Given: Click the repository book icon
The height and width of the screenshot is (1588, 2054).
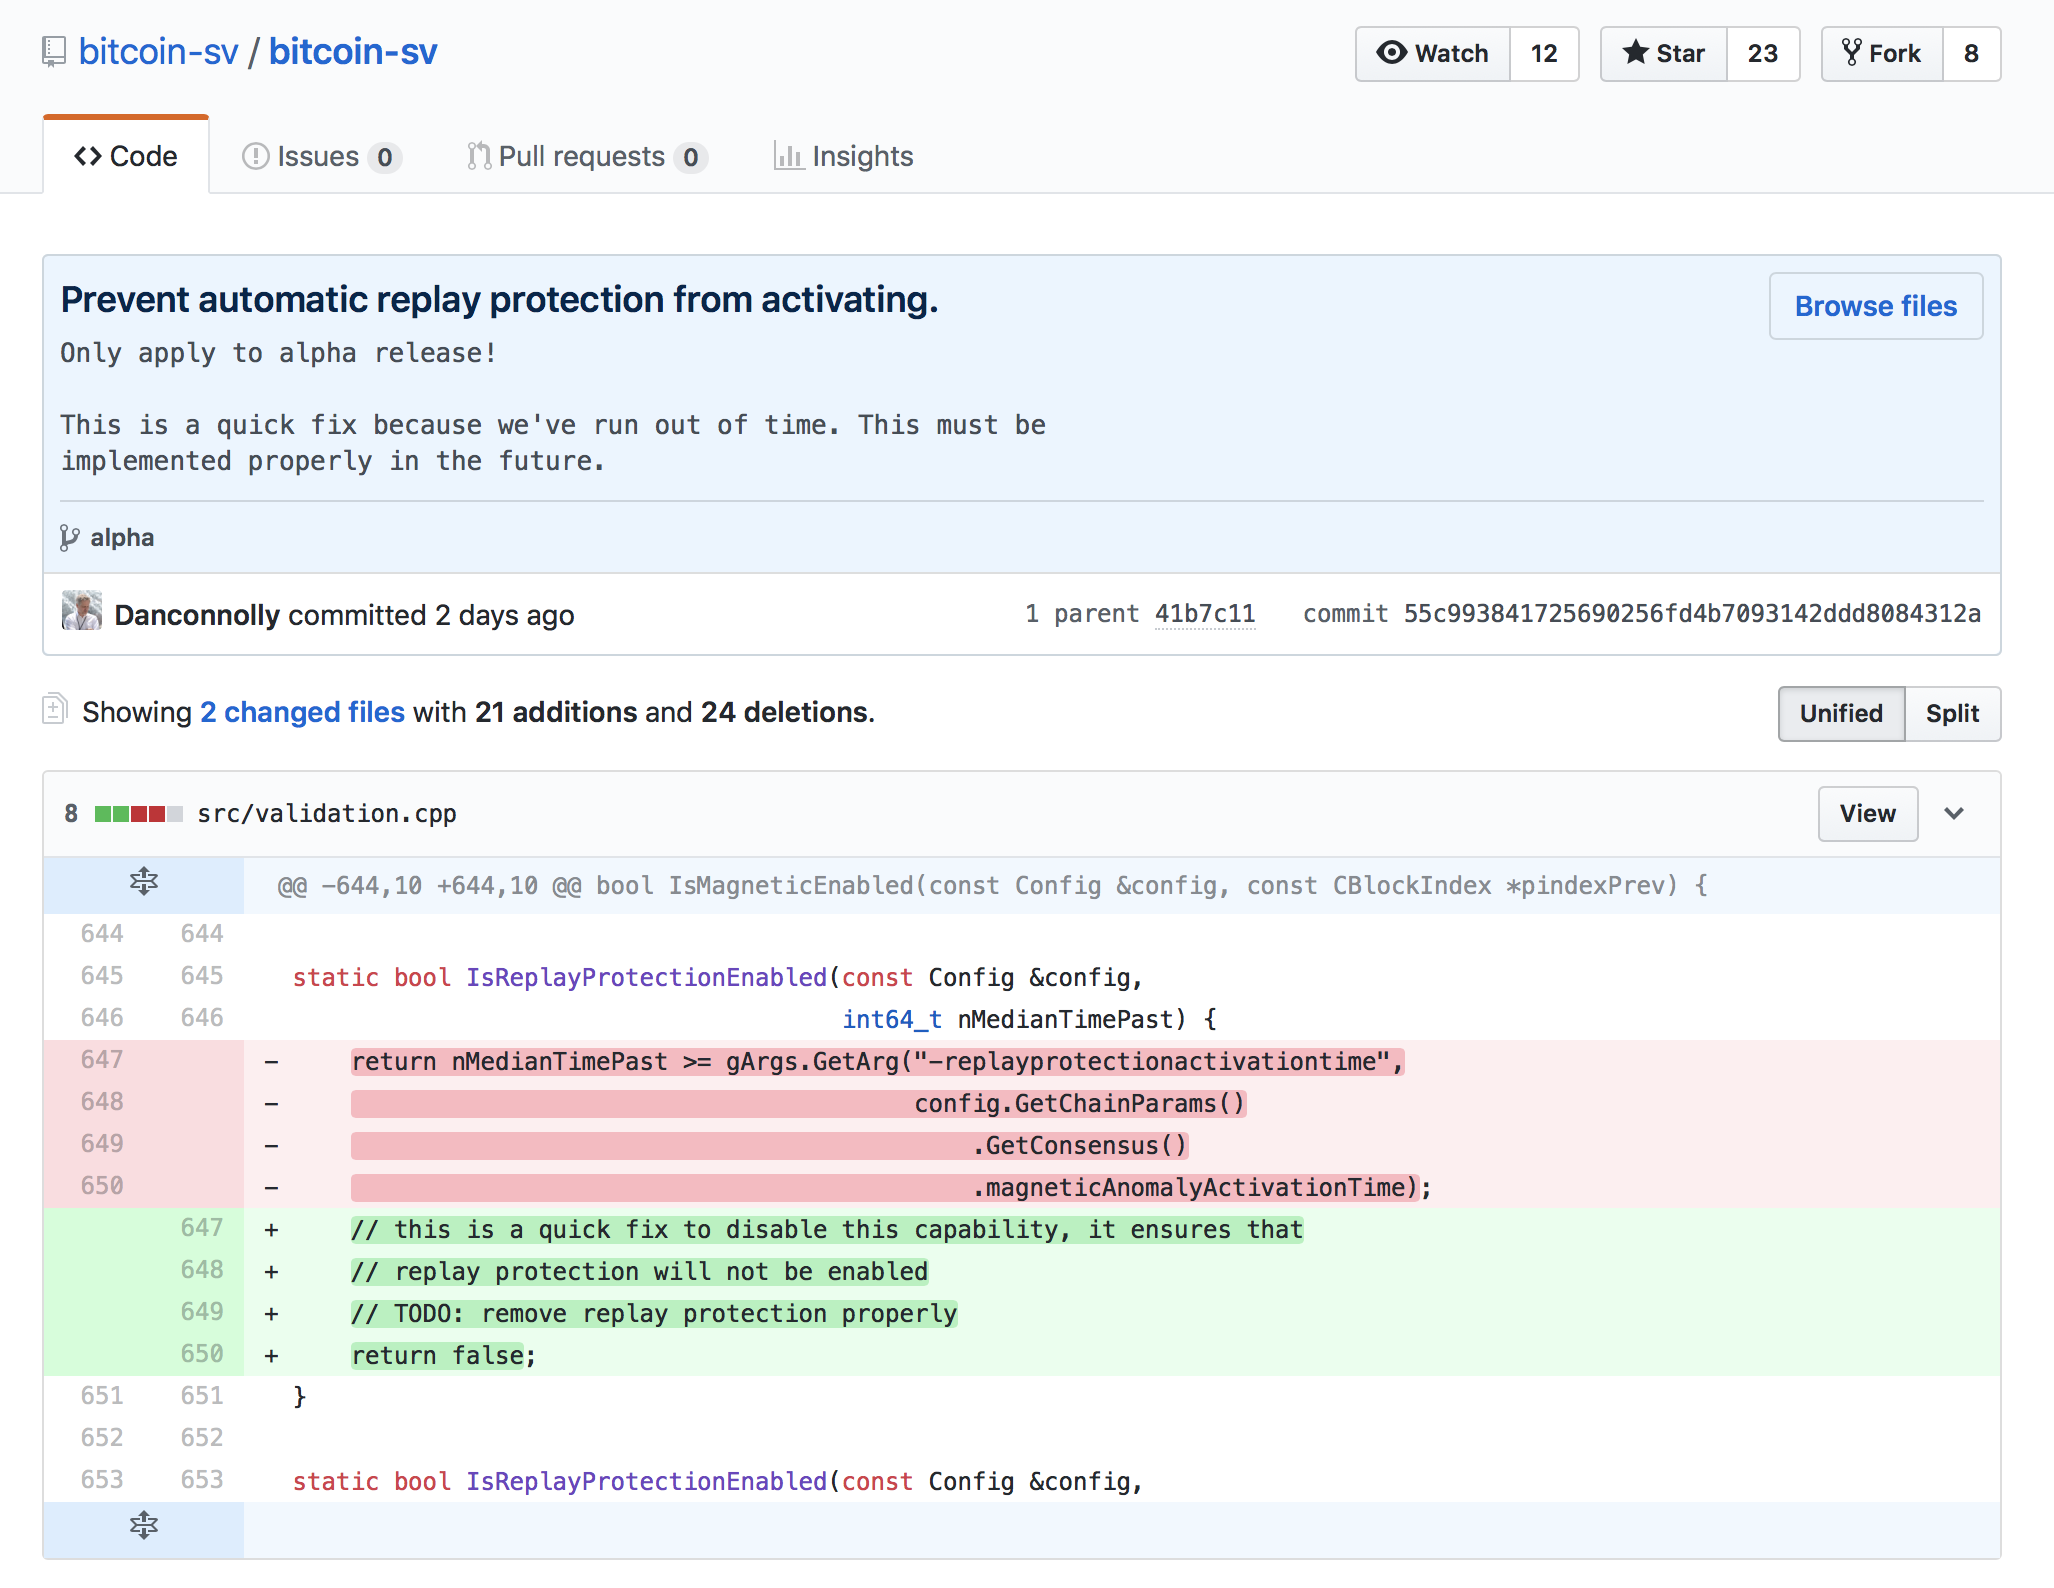Looking at the screenshot, I should point(54,52).
